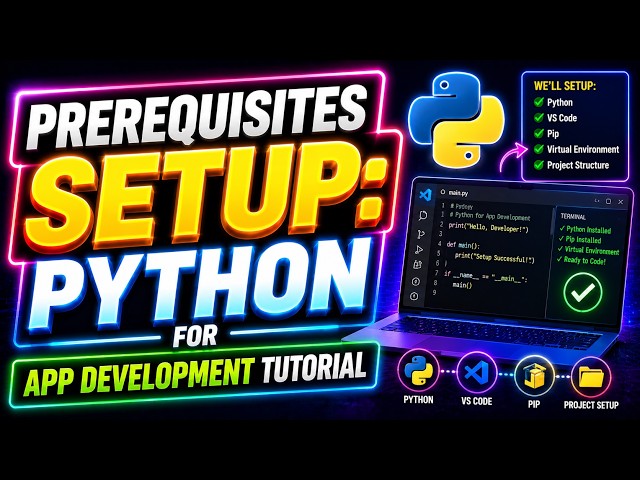Click the check before 'Ready to Code!'

click(x=559, y=259)
